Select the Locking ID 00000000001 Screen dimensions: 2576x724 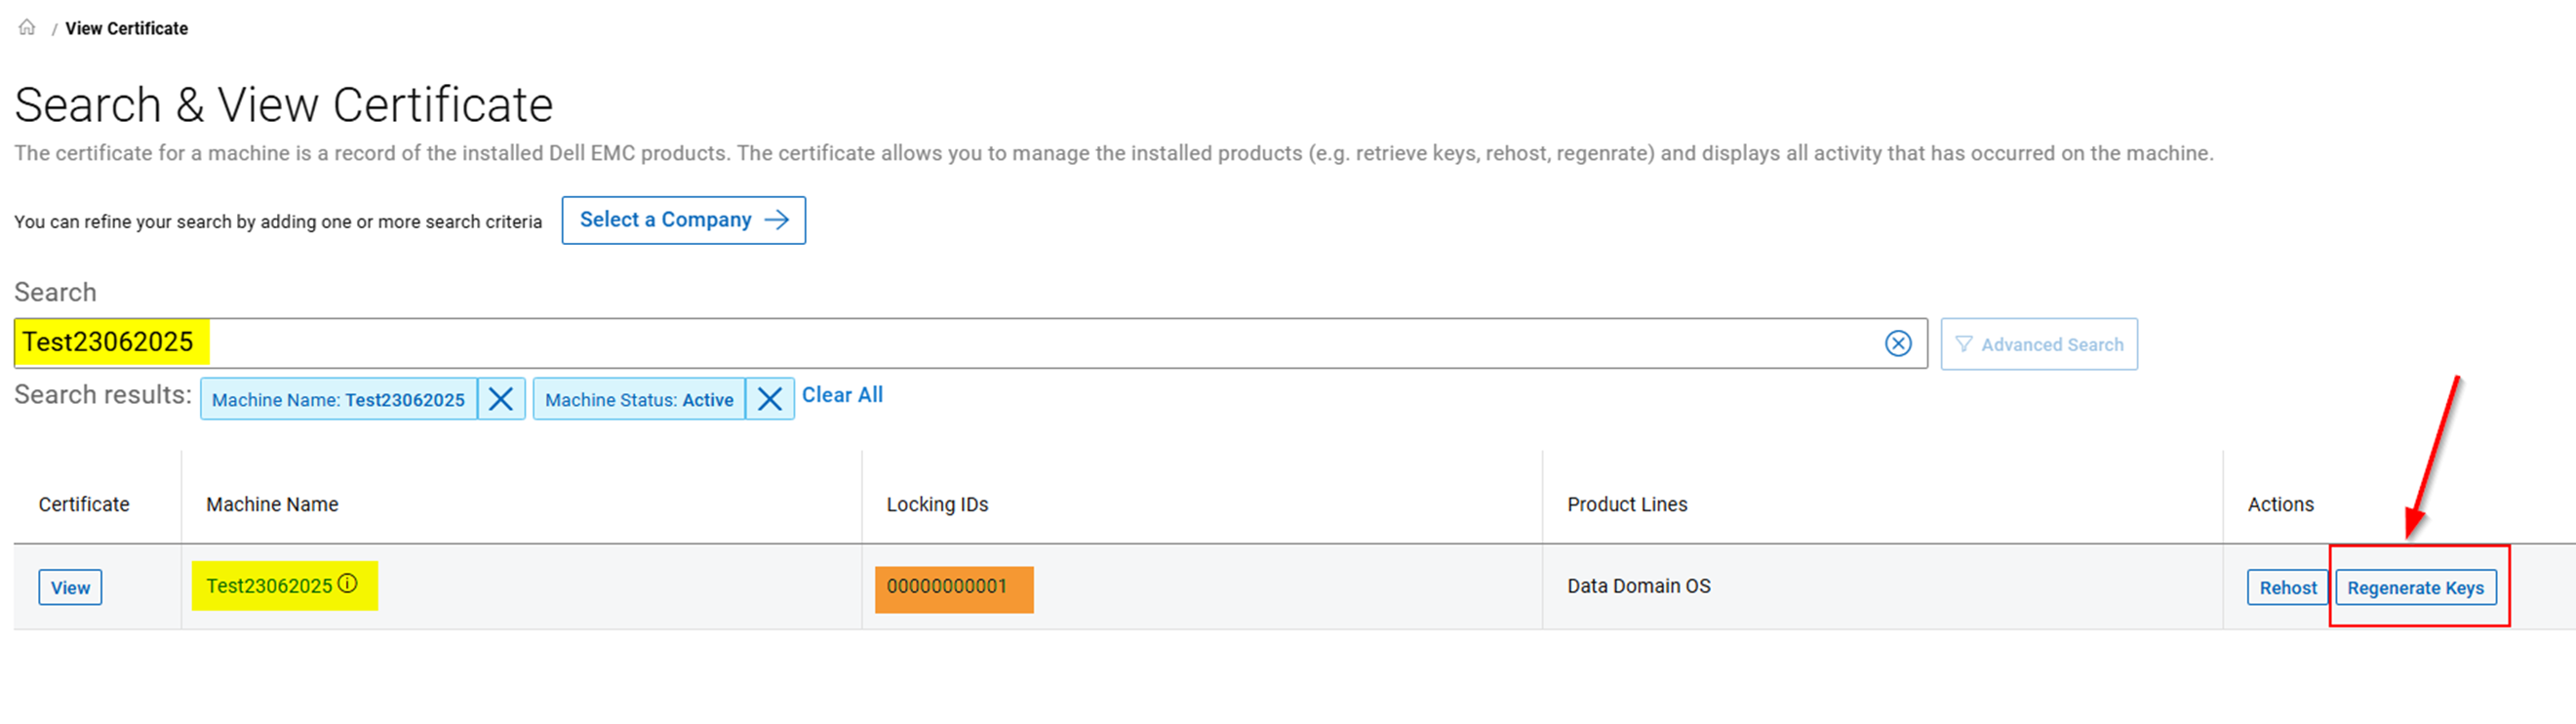pos(953,588)
